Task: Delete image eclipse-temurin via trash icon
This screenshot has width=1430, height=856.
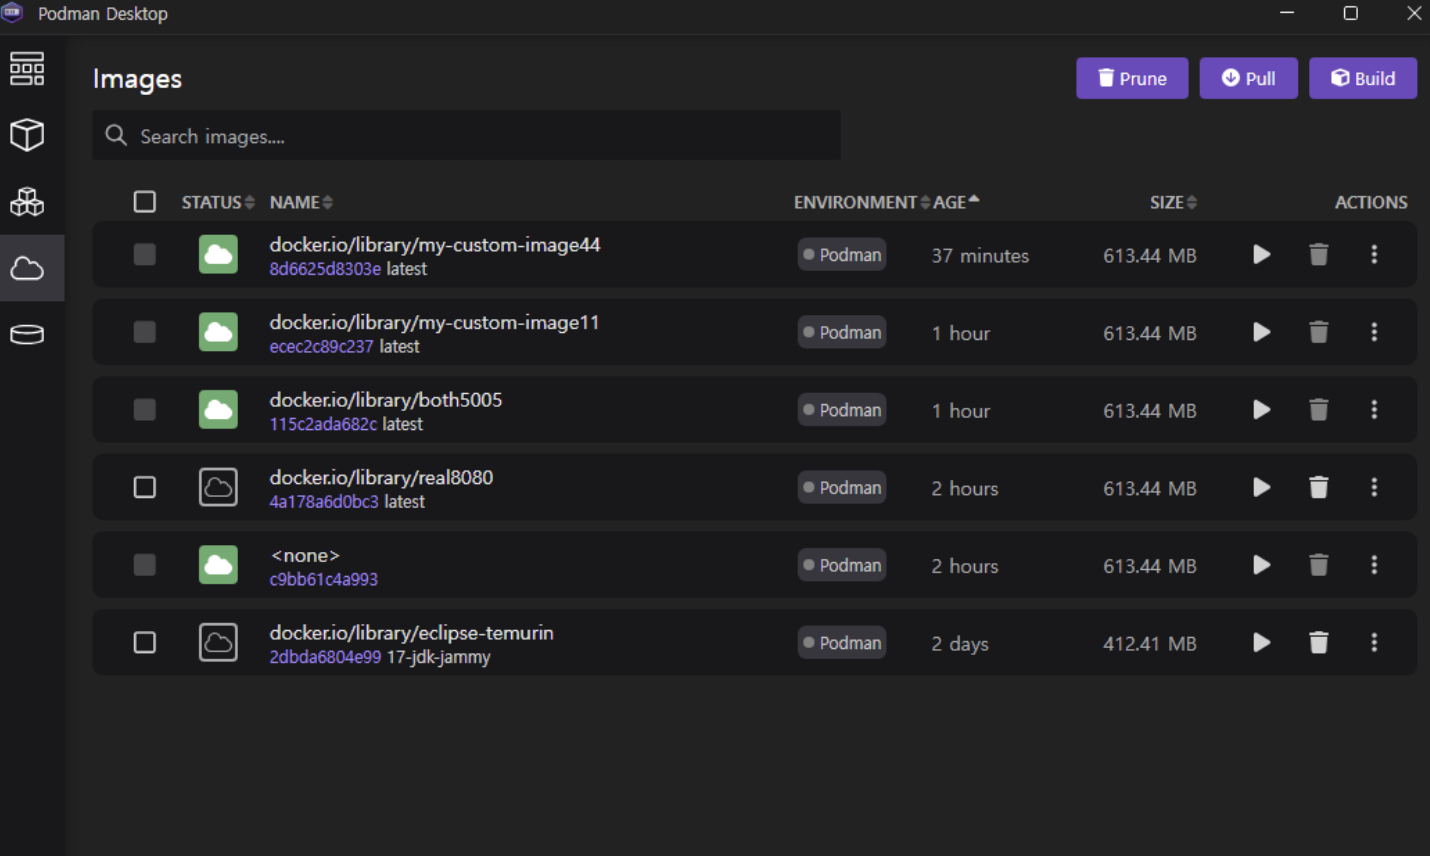Action: [1319, 642]
